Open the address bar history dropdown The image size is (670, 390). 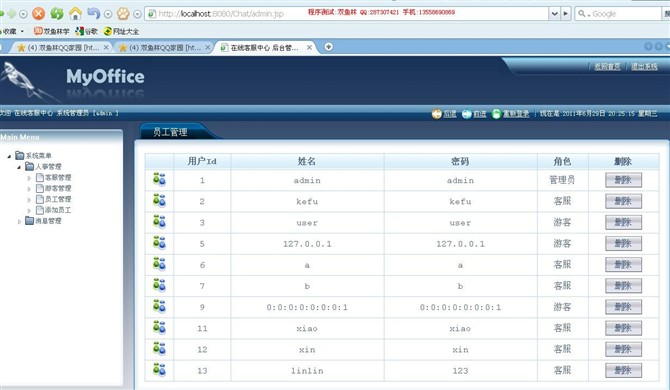[x=554, y=14]
